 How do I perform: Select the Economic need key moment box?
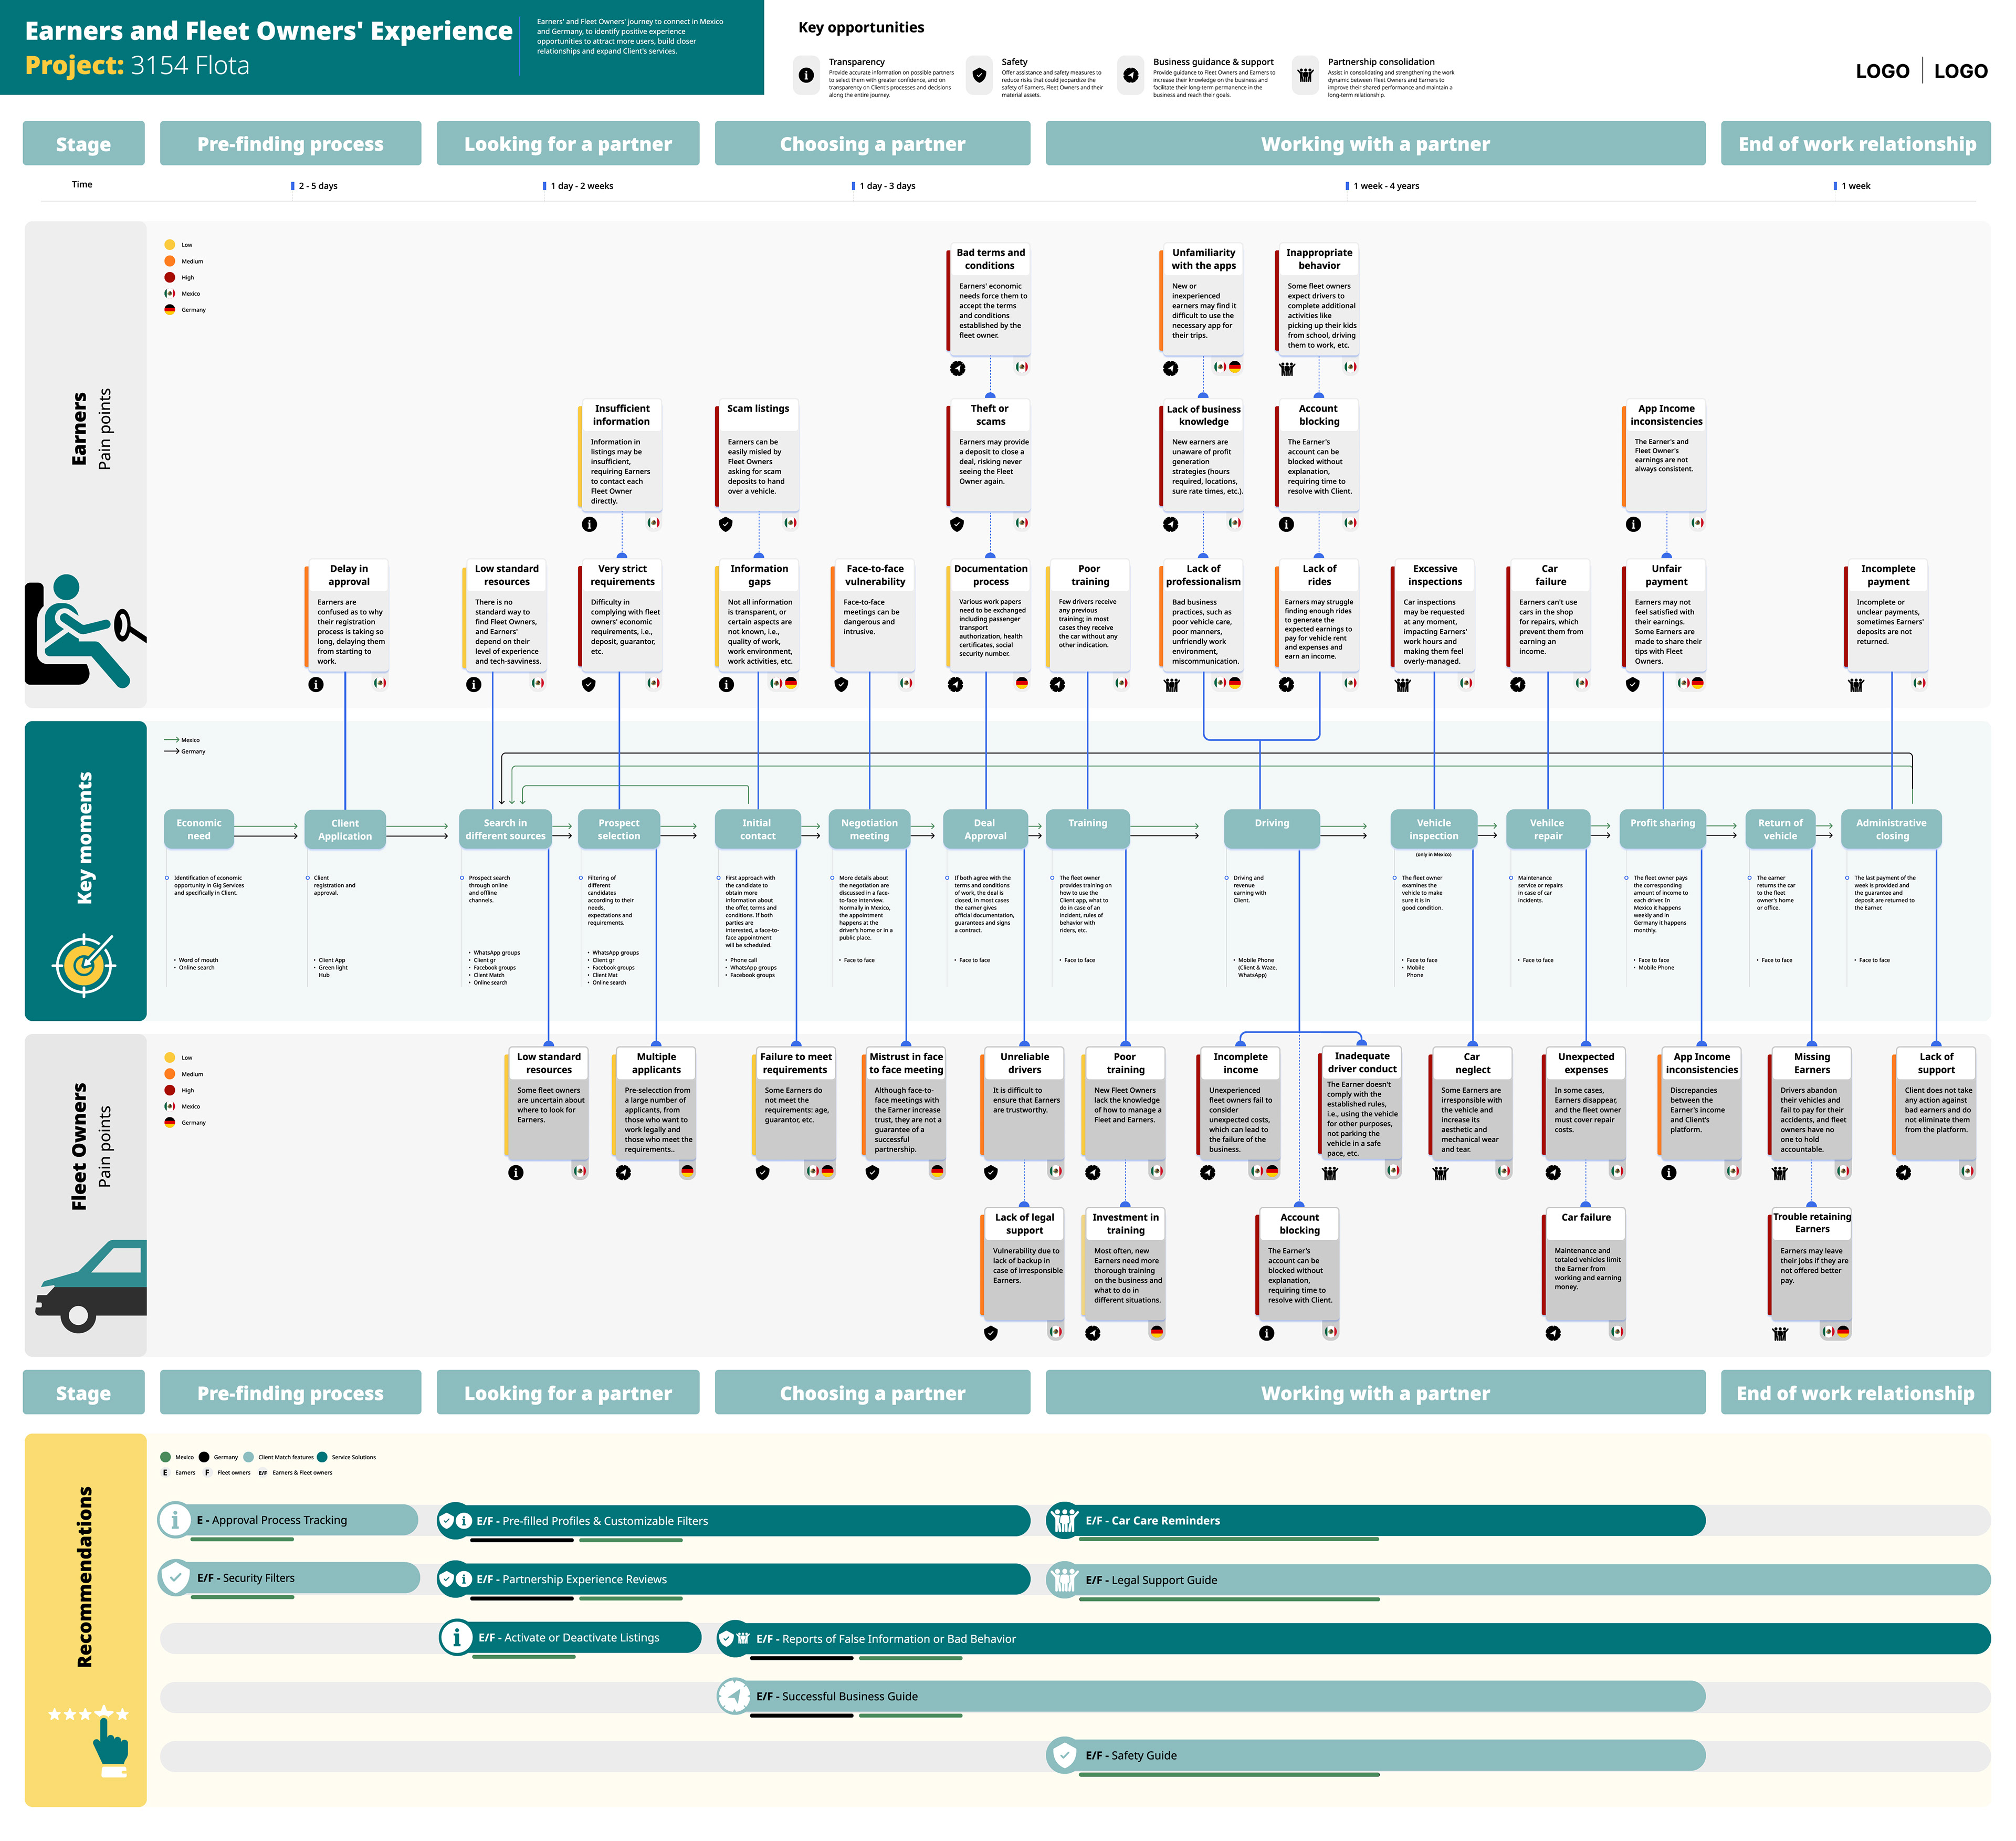(x=199, y=829)
